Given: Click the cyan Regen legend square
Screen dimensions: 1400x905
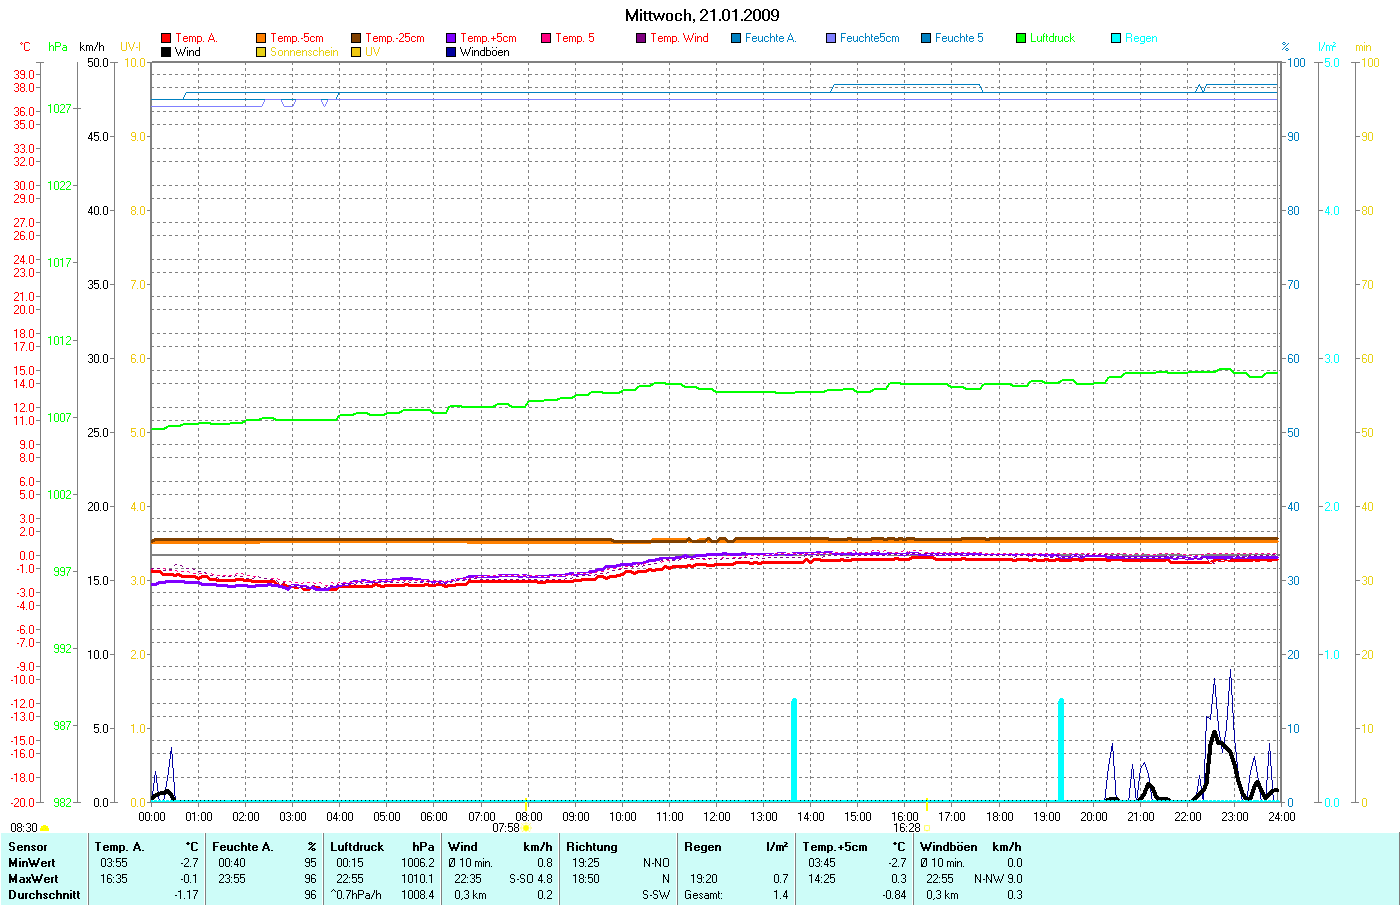Looking at the screenshot, I should coord(1116,38).
